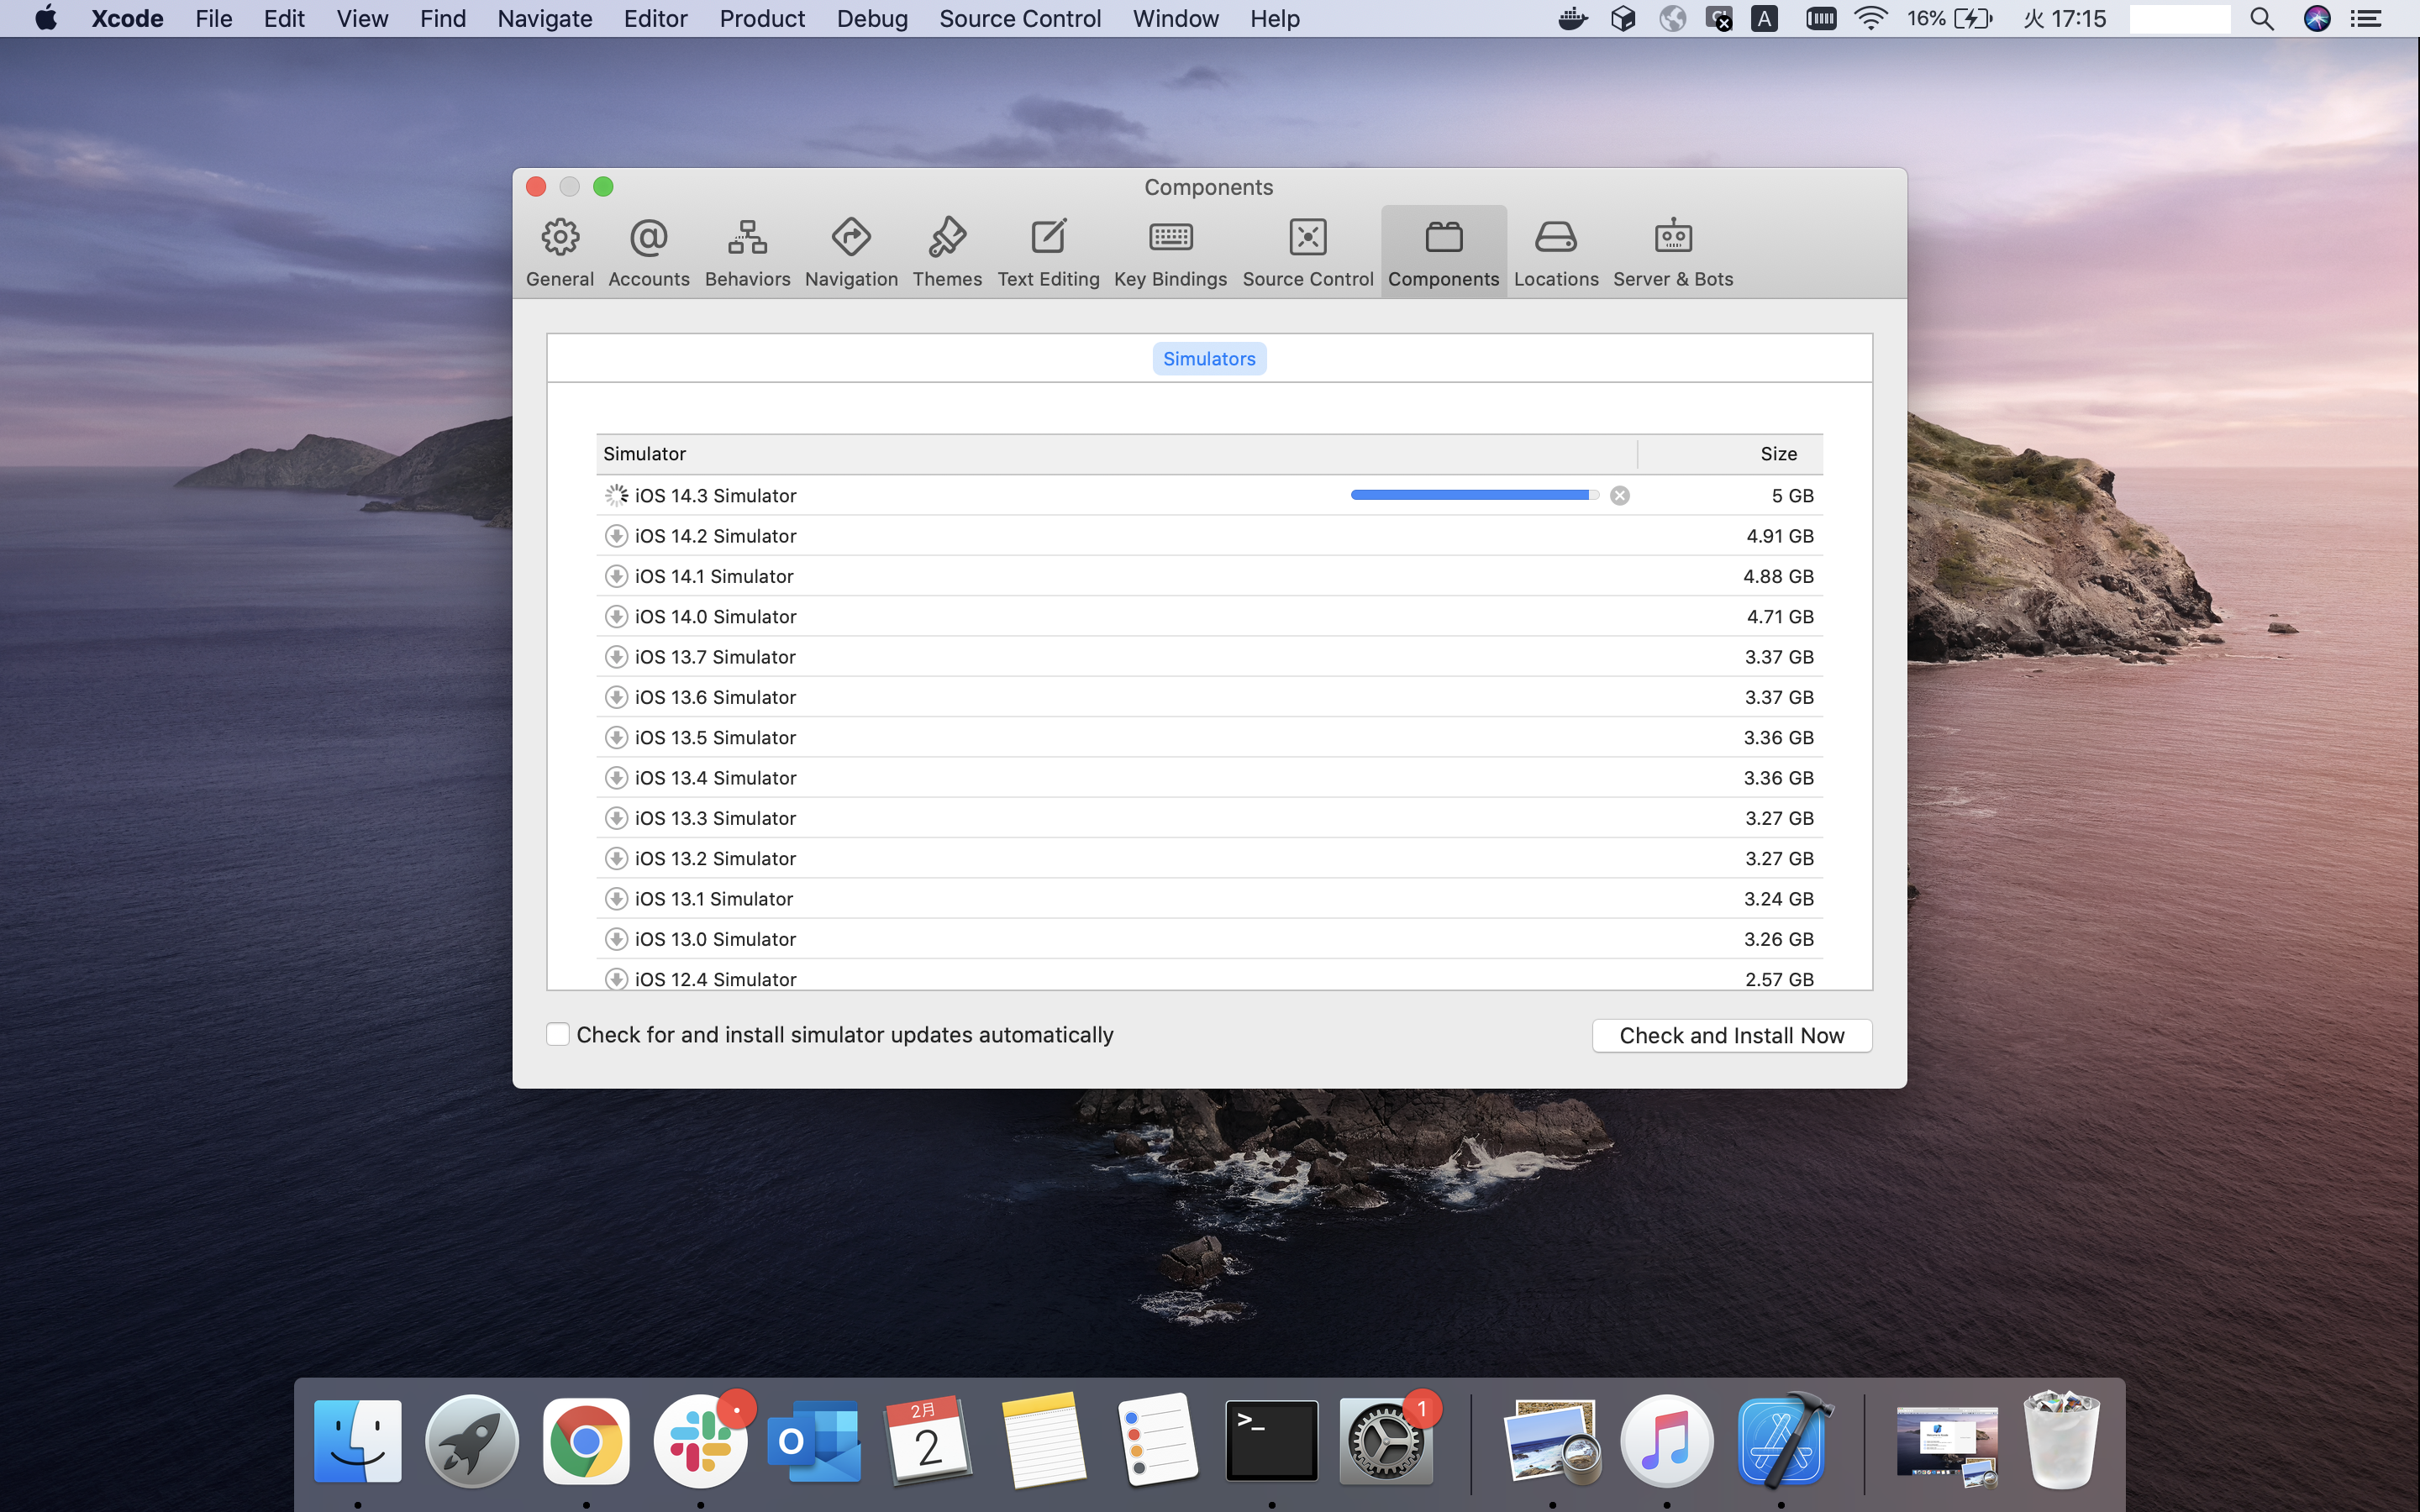
Task: Open the Accounts preferences pane
Action: [x=649, y=253]
